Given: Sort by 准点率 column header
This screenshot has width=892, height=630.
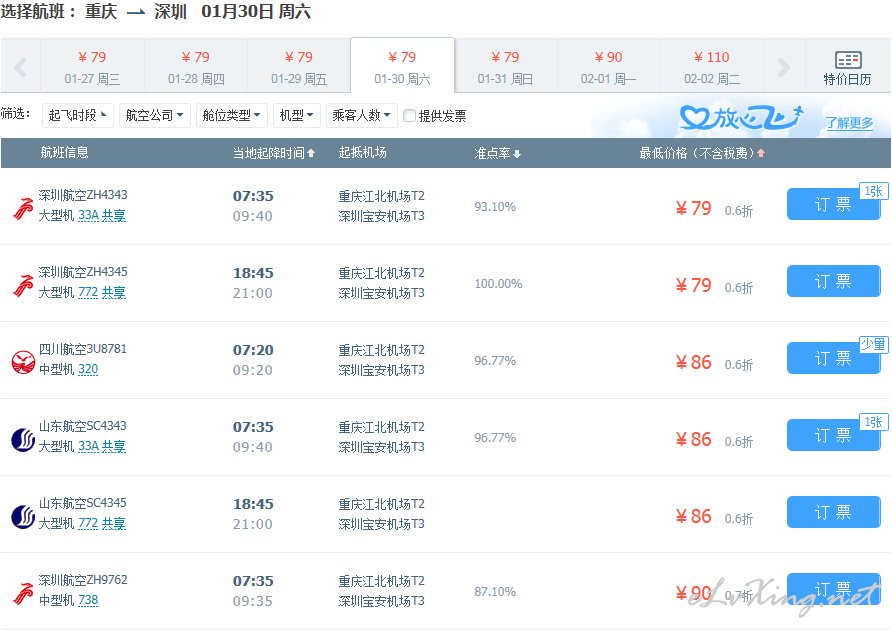Looking at the screenshot, I should [x=497, y=153].
